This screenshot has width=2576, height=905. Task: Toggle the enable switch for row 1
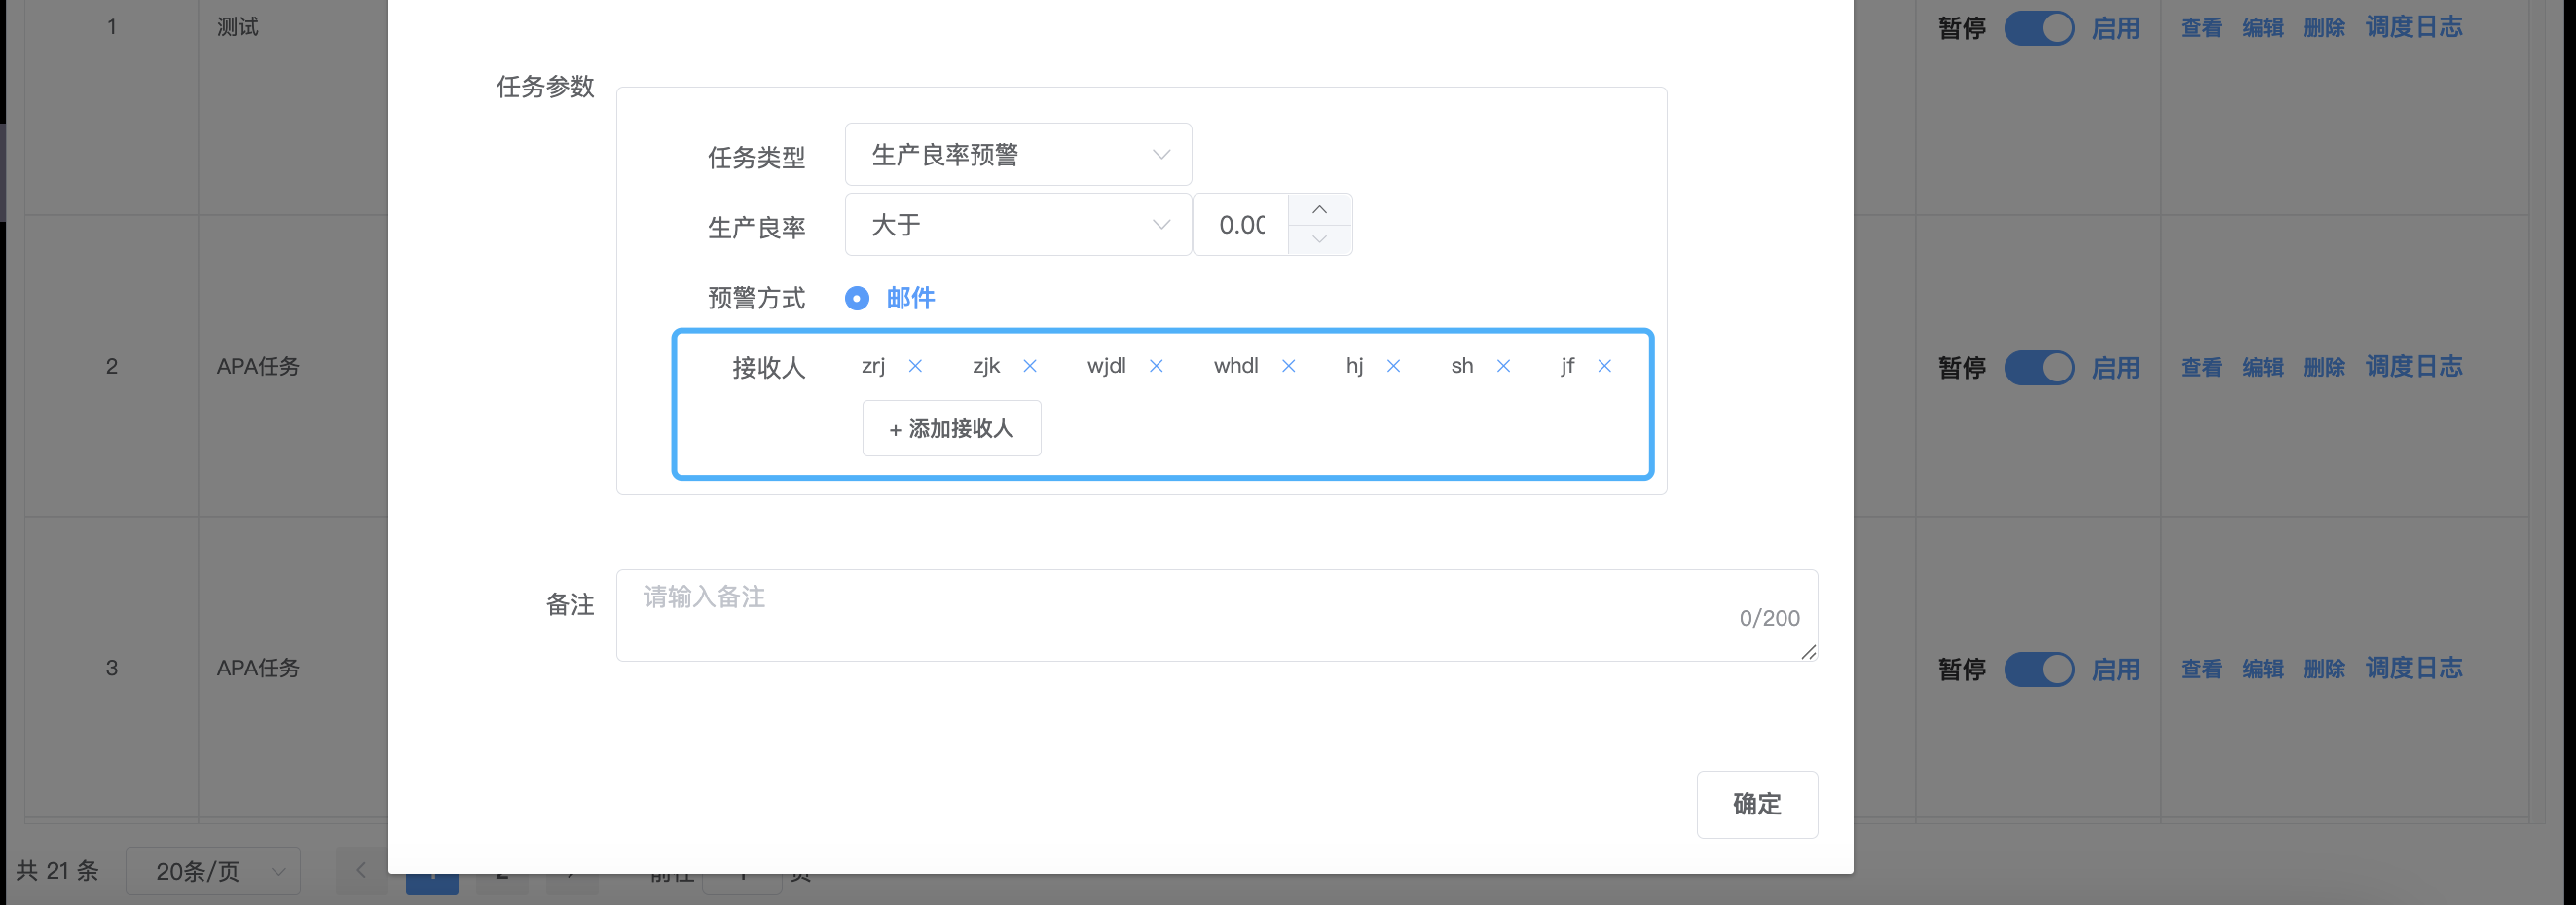click(2038, 28)
